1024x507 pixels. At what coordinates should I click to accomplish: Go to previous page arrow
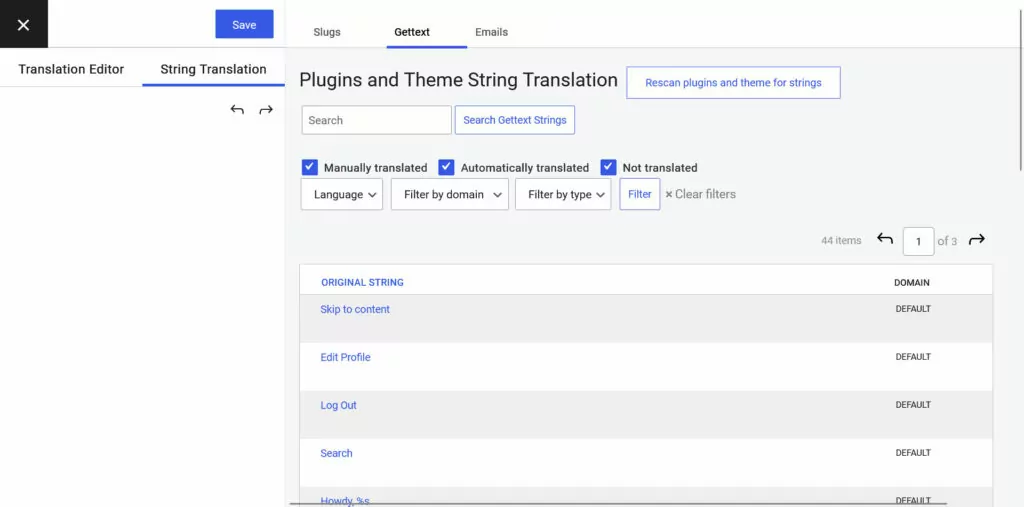(x=885, y=240)
